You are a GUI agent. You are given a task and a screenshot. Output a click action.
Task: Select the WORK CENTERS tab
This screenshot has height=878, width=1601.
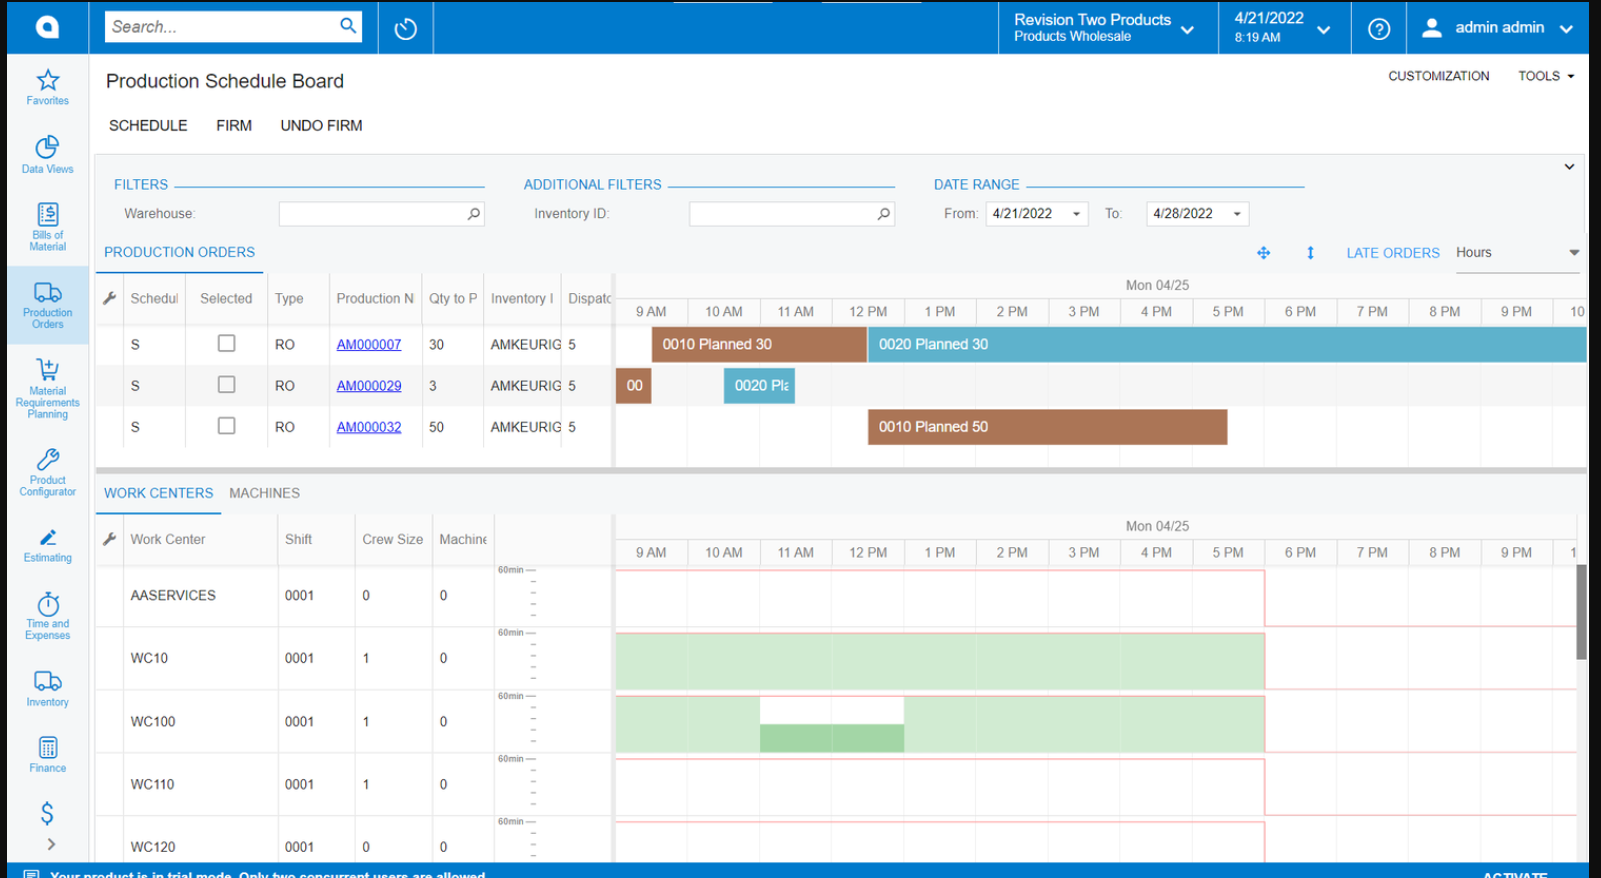coord(158,493)
